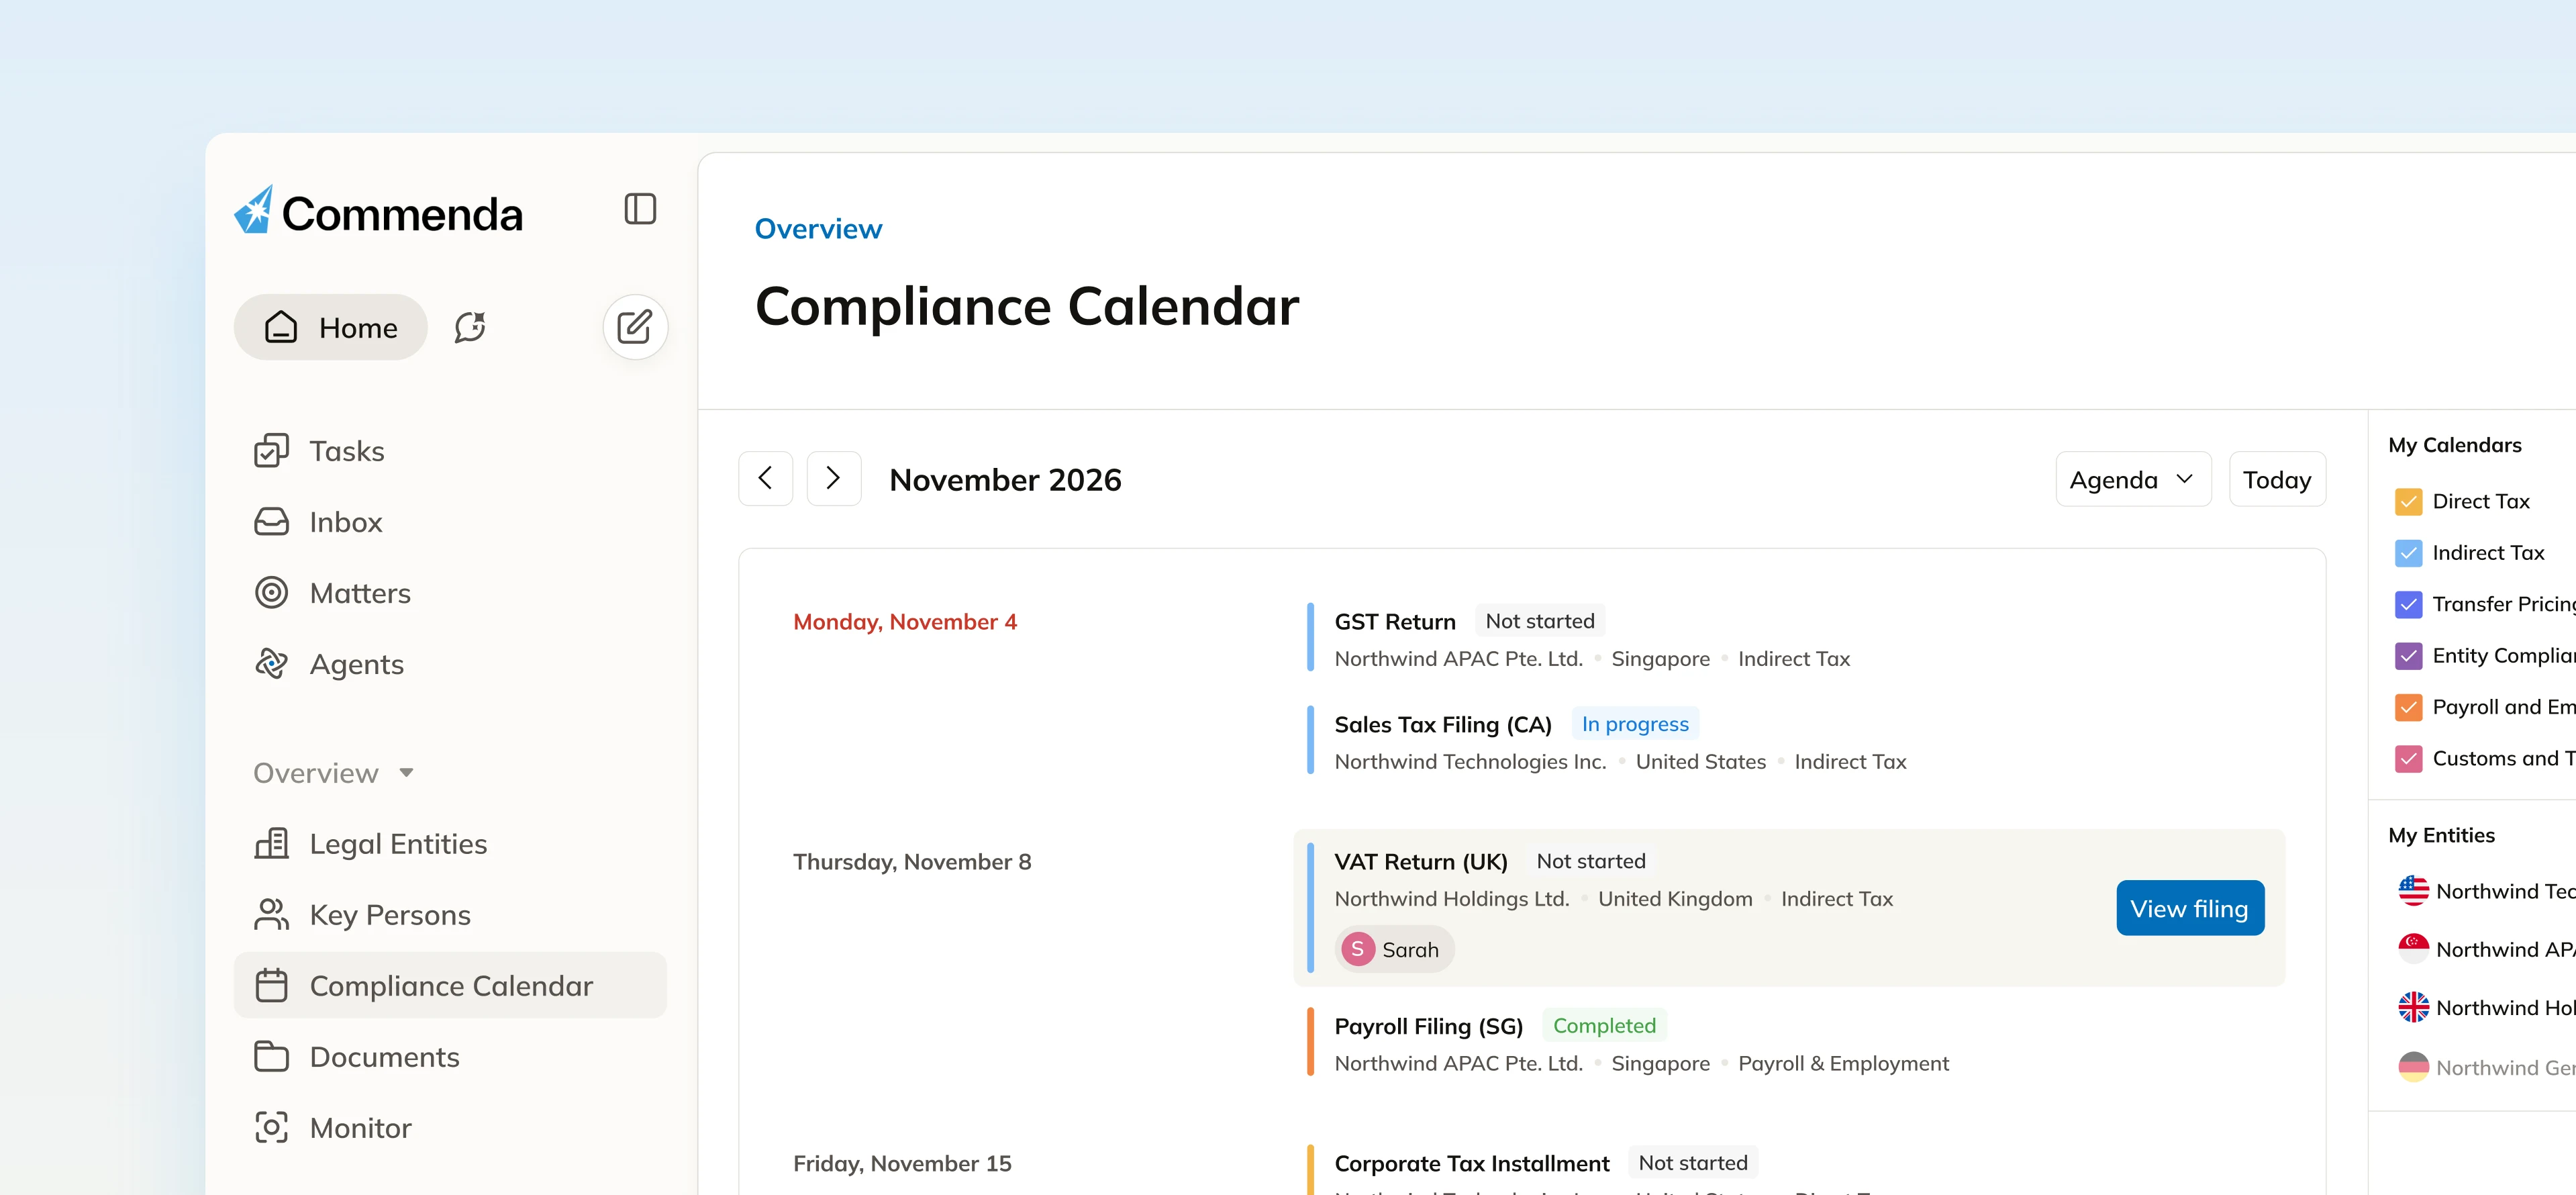Uncheck the Direct Tax calendar
This screenshot has width=2576, height=1195.
click(2409, 501)
